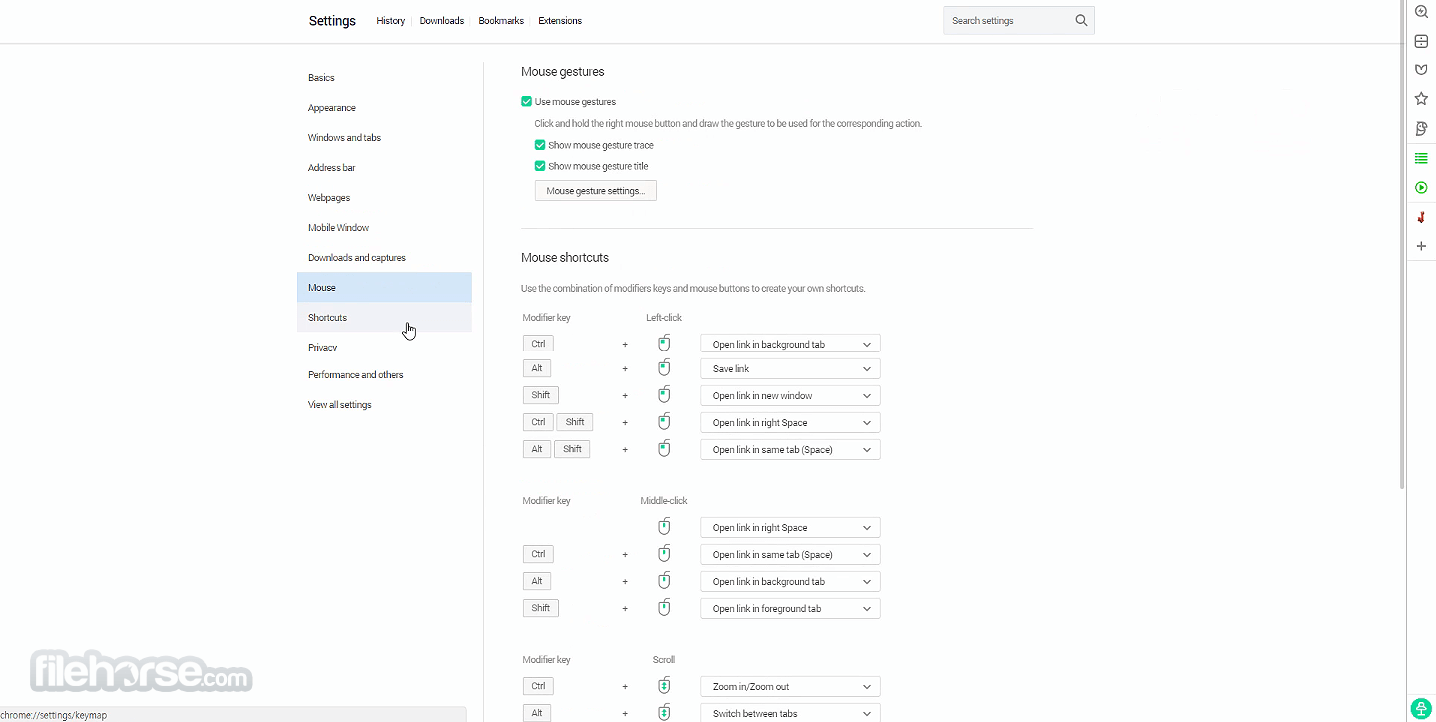Click the green circled play sidebar icon
Image resolution: width=1436 pixels, height=722 pixels.
coord(1421,188)
